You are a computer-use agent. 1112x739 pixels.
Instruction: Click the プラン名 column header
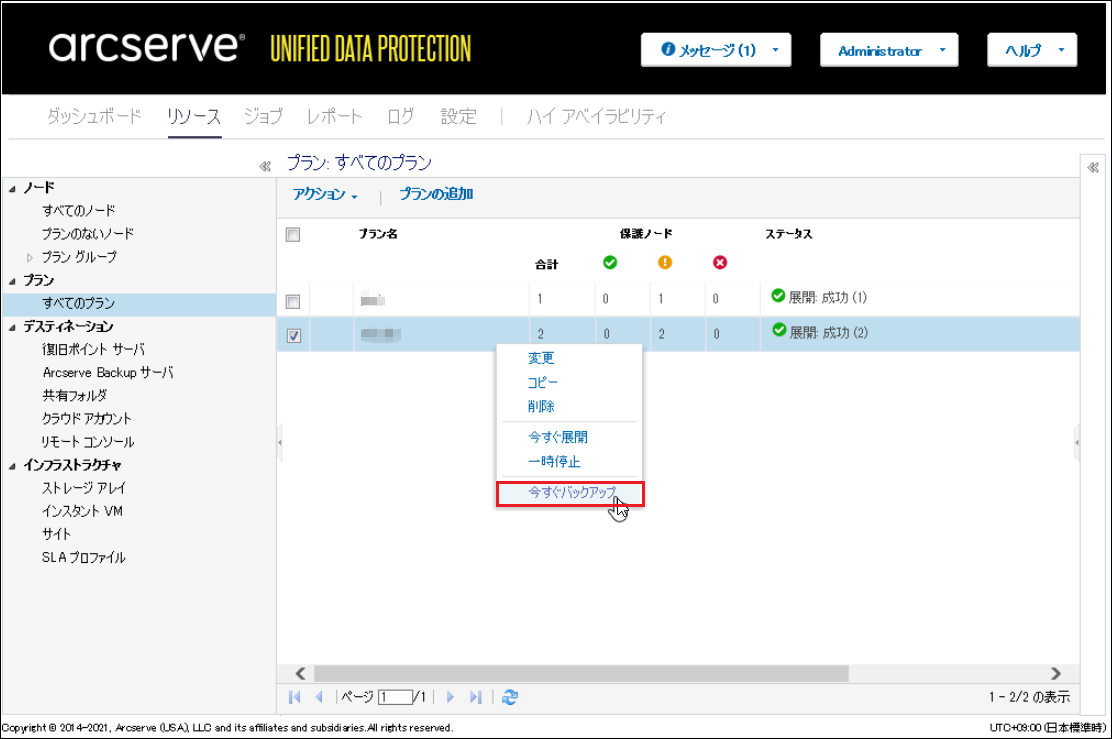378,234
